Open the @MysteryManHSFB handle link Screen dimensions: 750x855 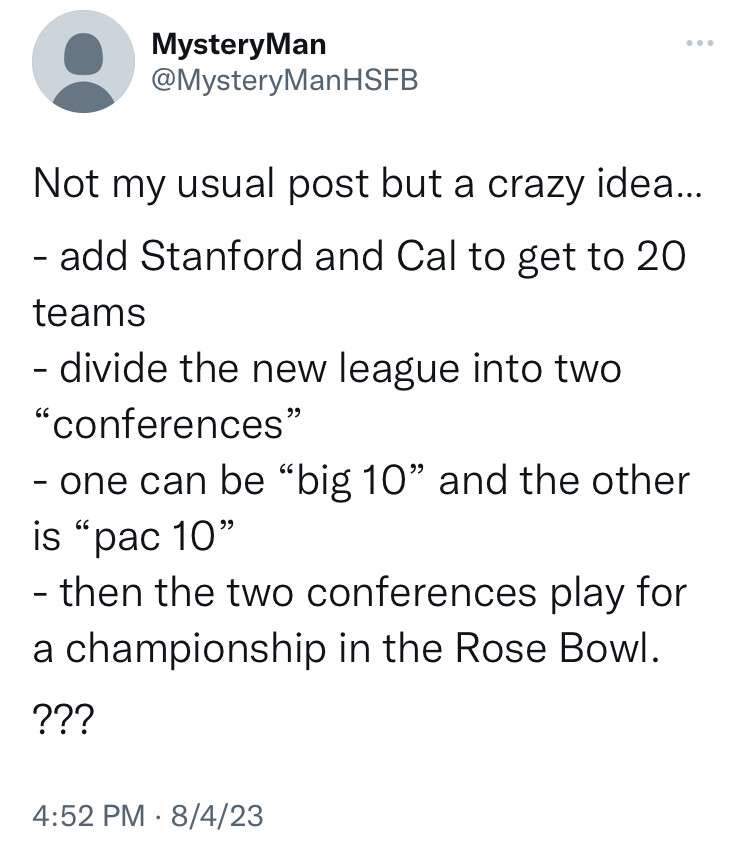pos(285,80)
